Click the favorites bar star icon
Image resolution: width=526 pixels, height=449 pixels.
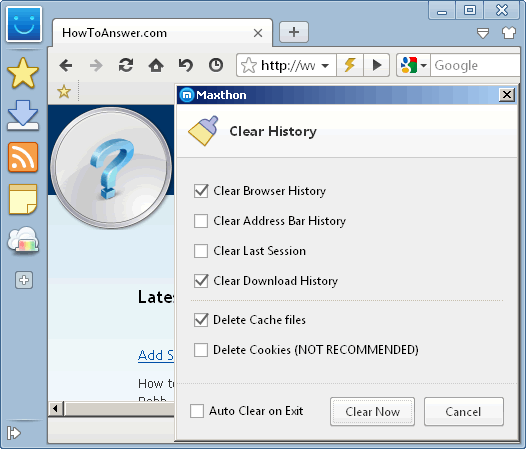(64, 92)
